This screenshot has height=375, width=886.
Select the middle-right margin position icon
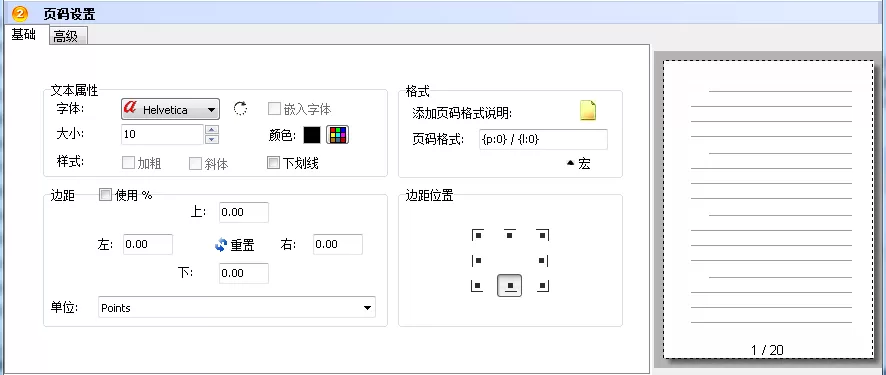click(542, 260)
